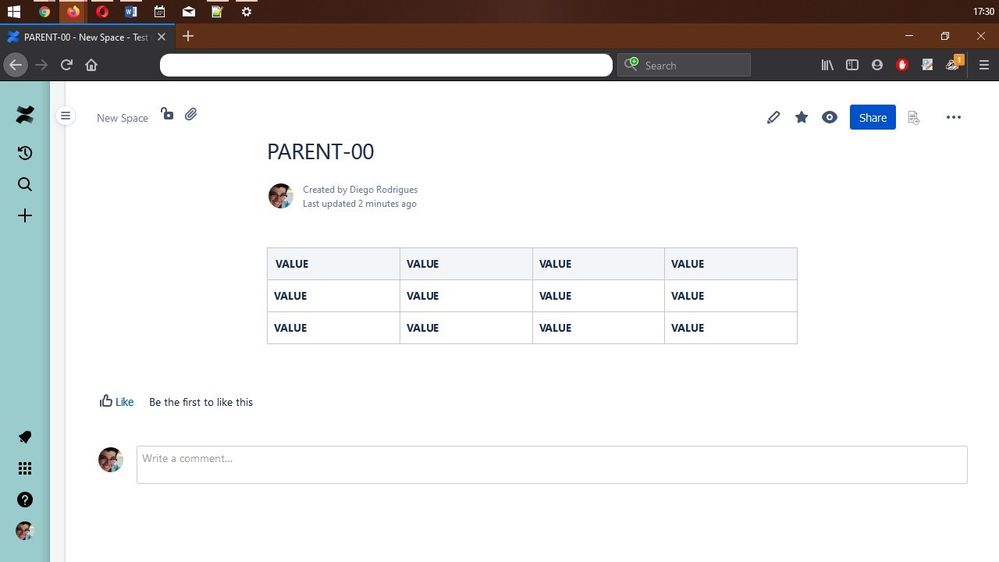Select second row third column VALUE cell
The image size is (999, 562).
pos(598,296)
